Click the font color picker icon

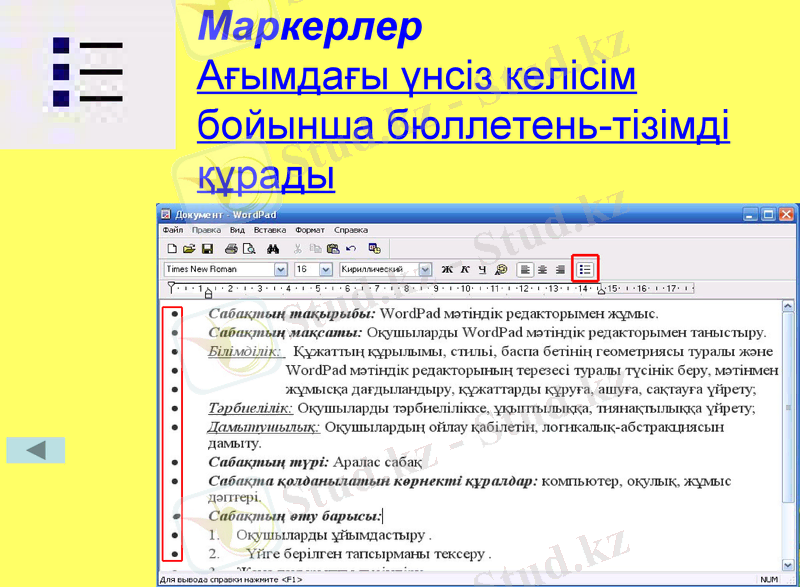[499, 269]
